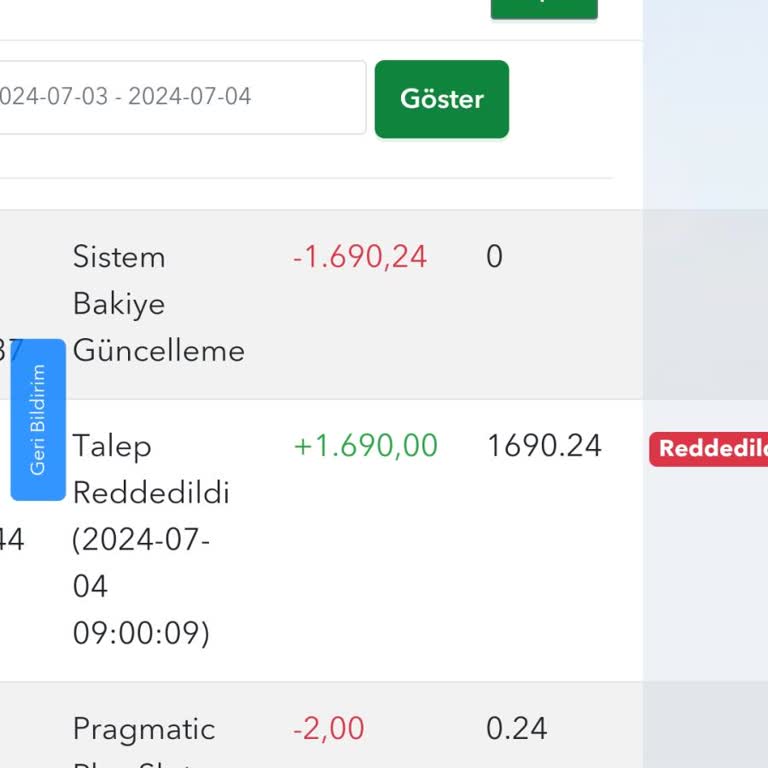Click the green +1.690,00 amount

(x=365, y=445)
